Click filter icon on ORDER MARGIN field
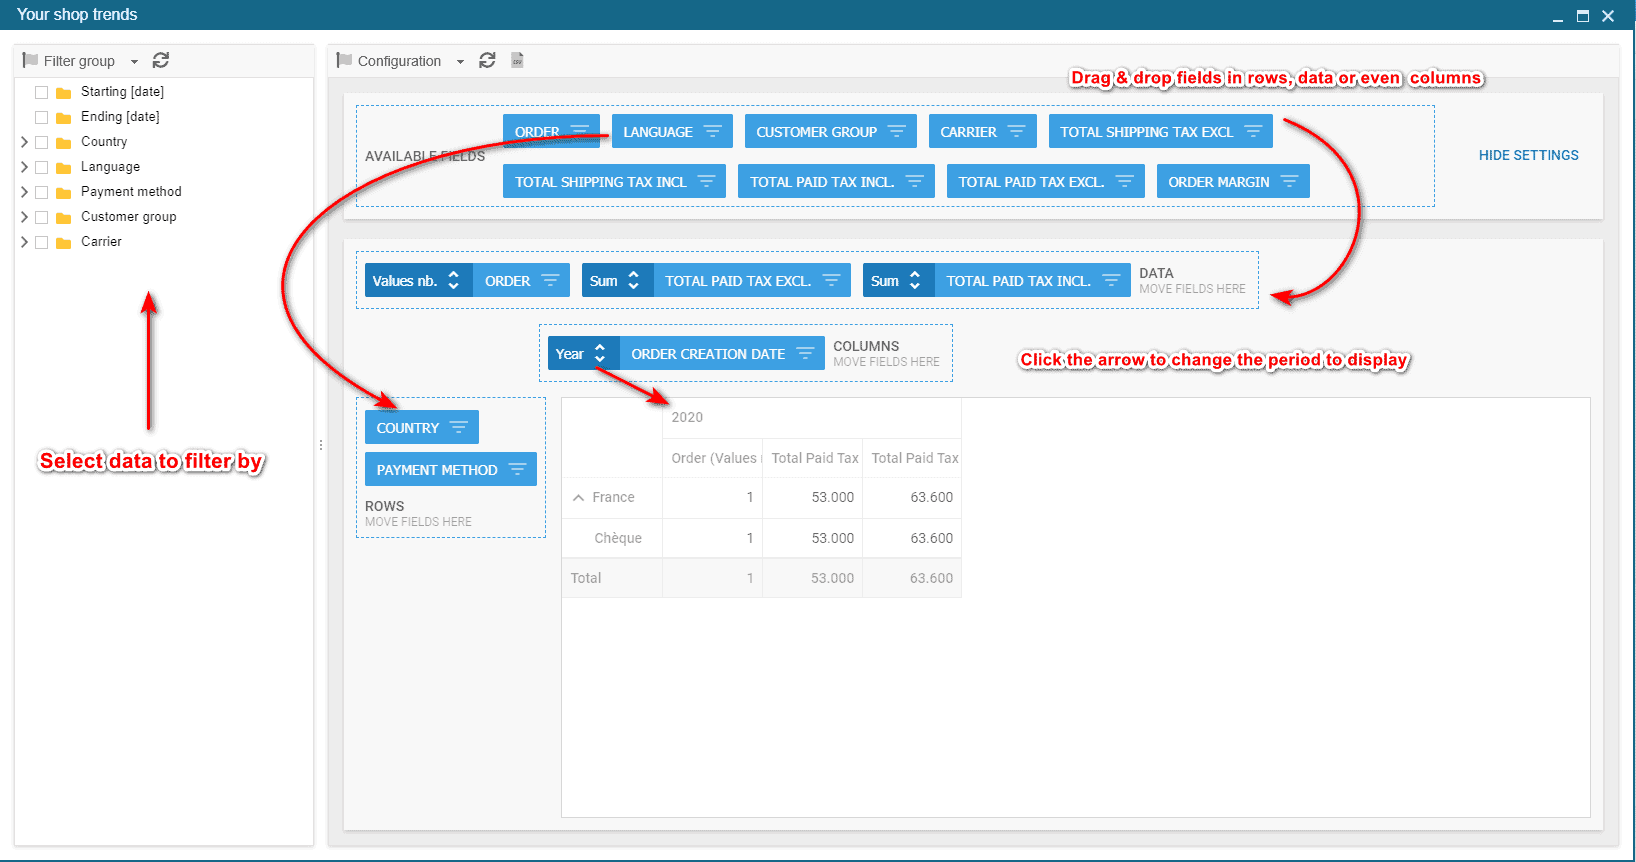The image size is (1636, 862). point(1289,182)
